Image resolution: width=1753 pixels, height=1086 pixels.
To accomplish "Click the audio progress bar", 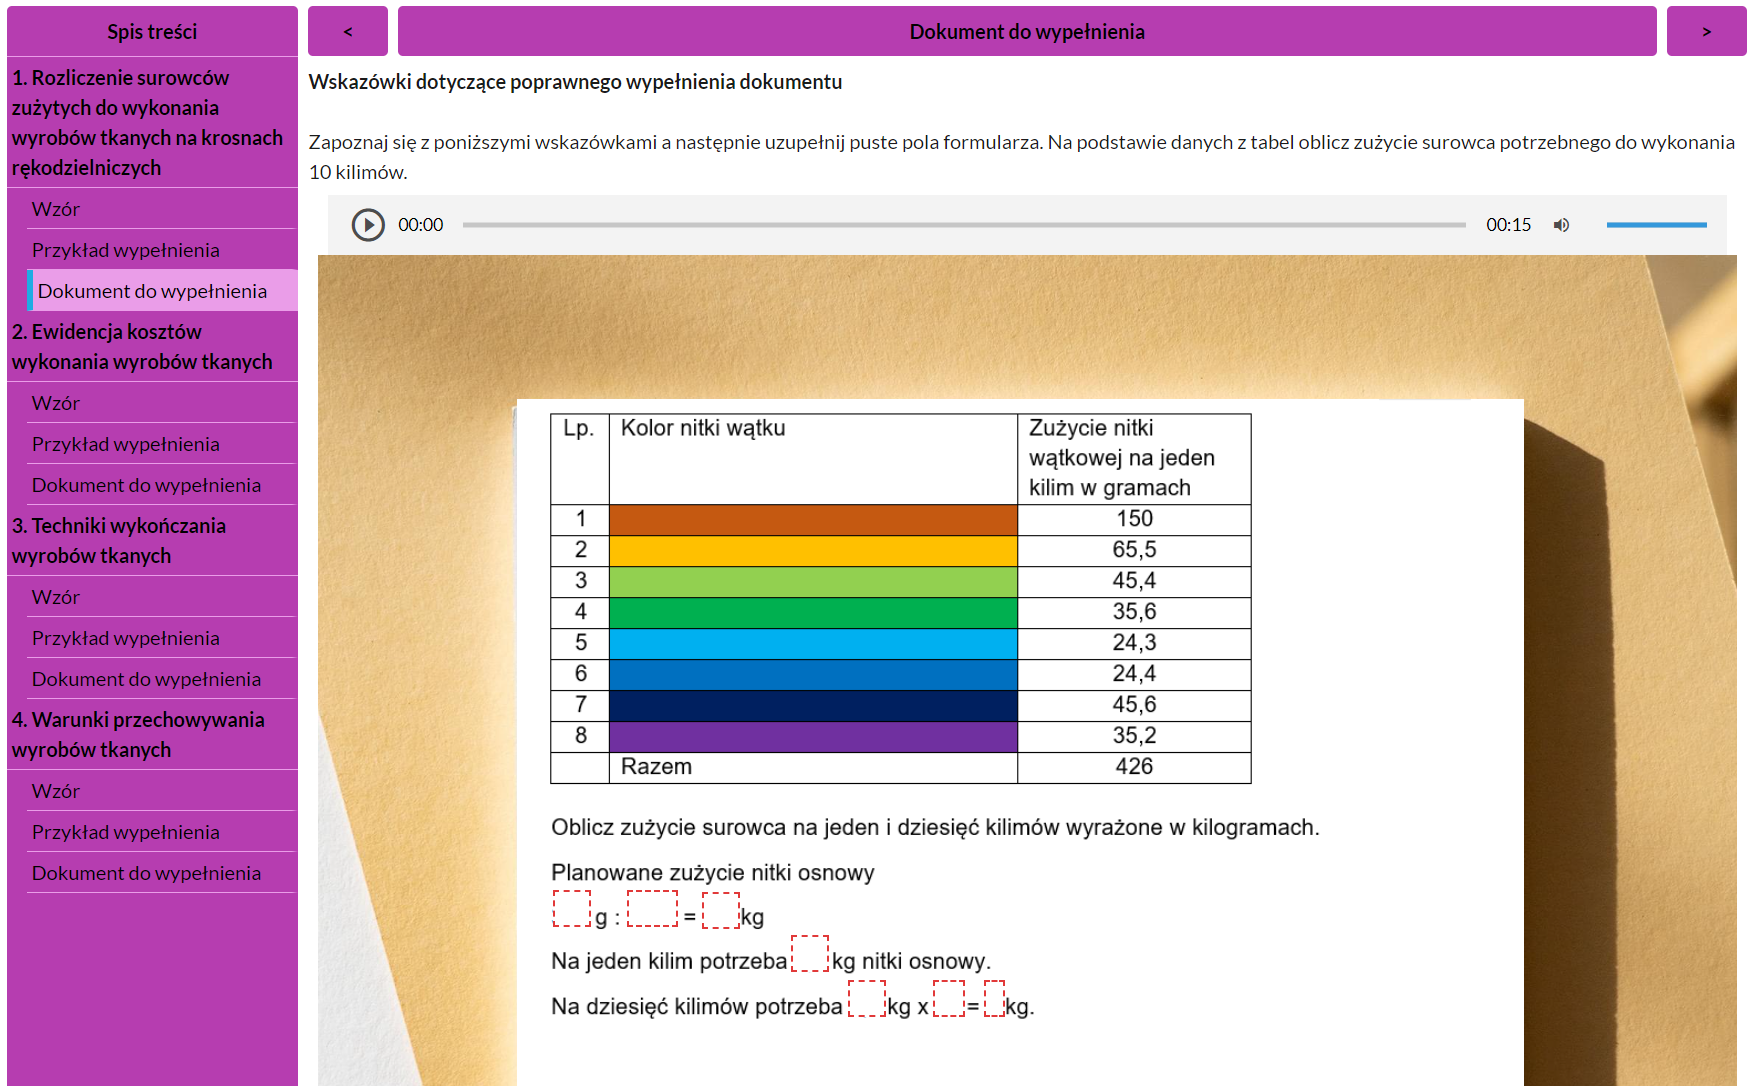I will coord(963,225).
